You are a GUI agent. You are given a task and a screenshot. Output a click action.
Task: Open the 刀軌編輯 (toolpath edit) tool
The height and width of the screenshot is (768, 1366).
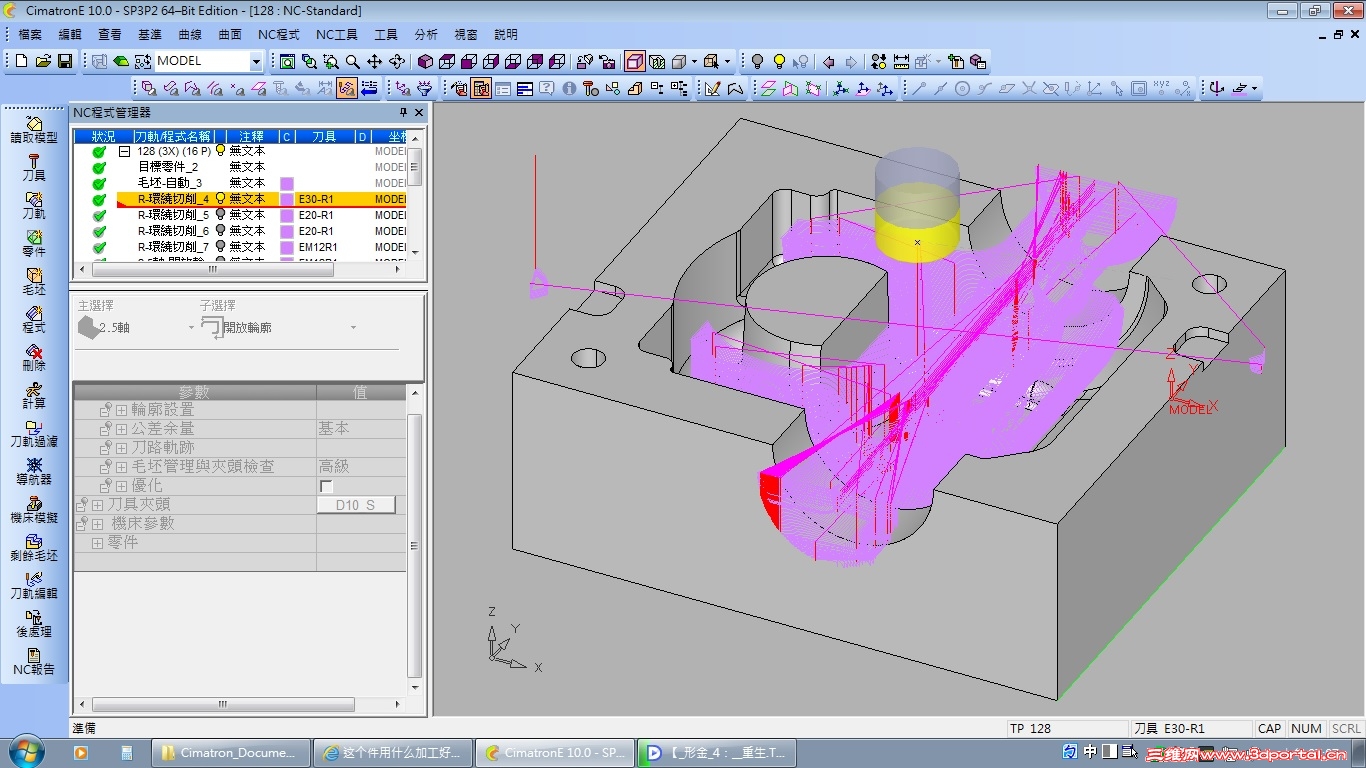pyautogui.click(x=34, y=585)
